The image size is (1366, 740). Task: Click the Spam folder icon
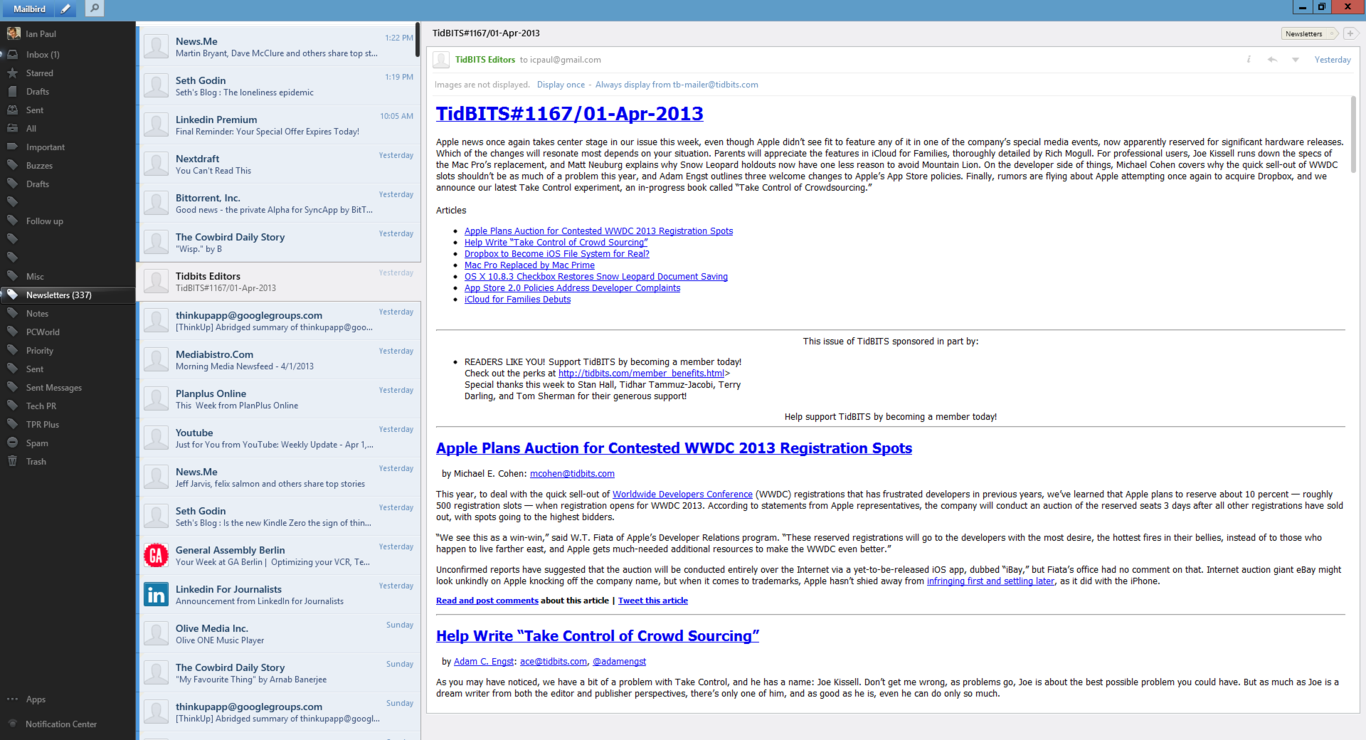point(12,443)
